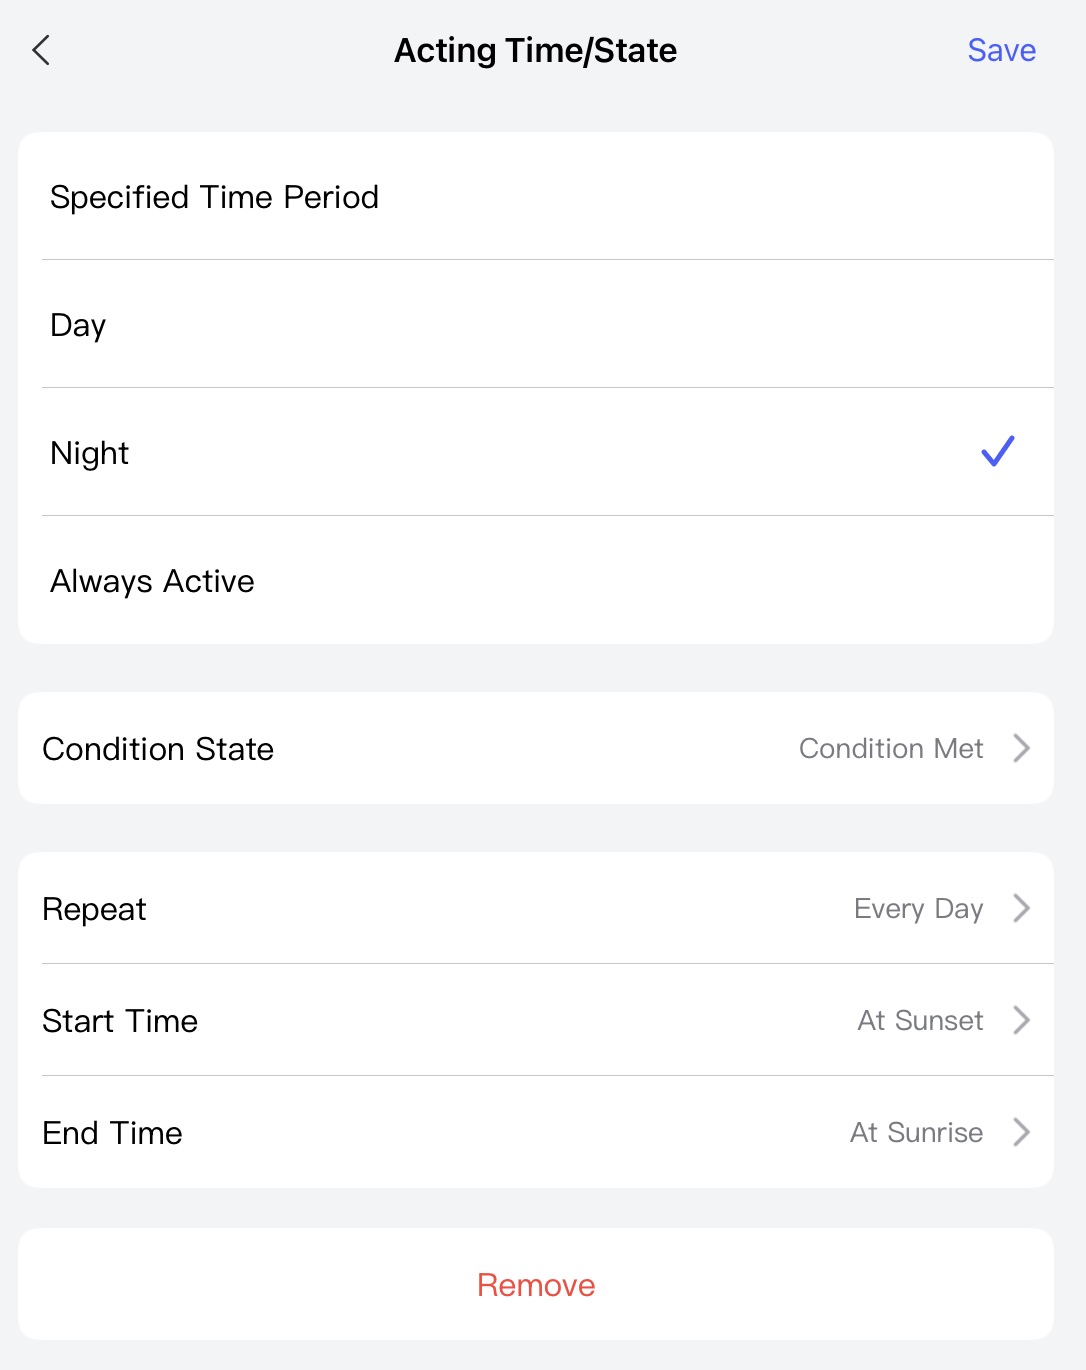This screenshot has width=1086, height=1370.
Task: Click the Condition Met value
Action: coord(891,748)
